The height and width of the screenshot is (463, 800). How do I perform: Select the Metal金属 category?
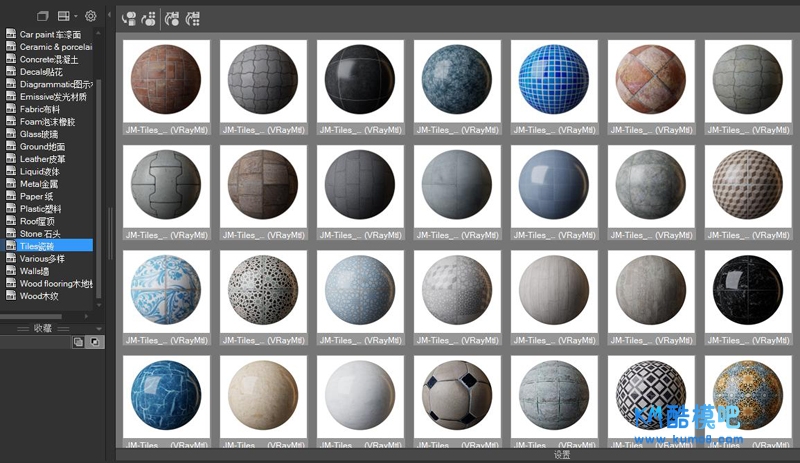tap(39, 184)
